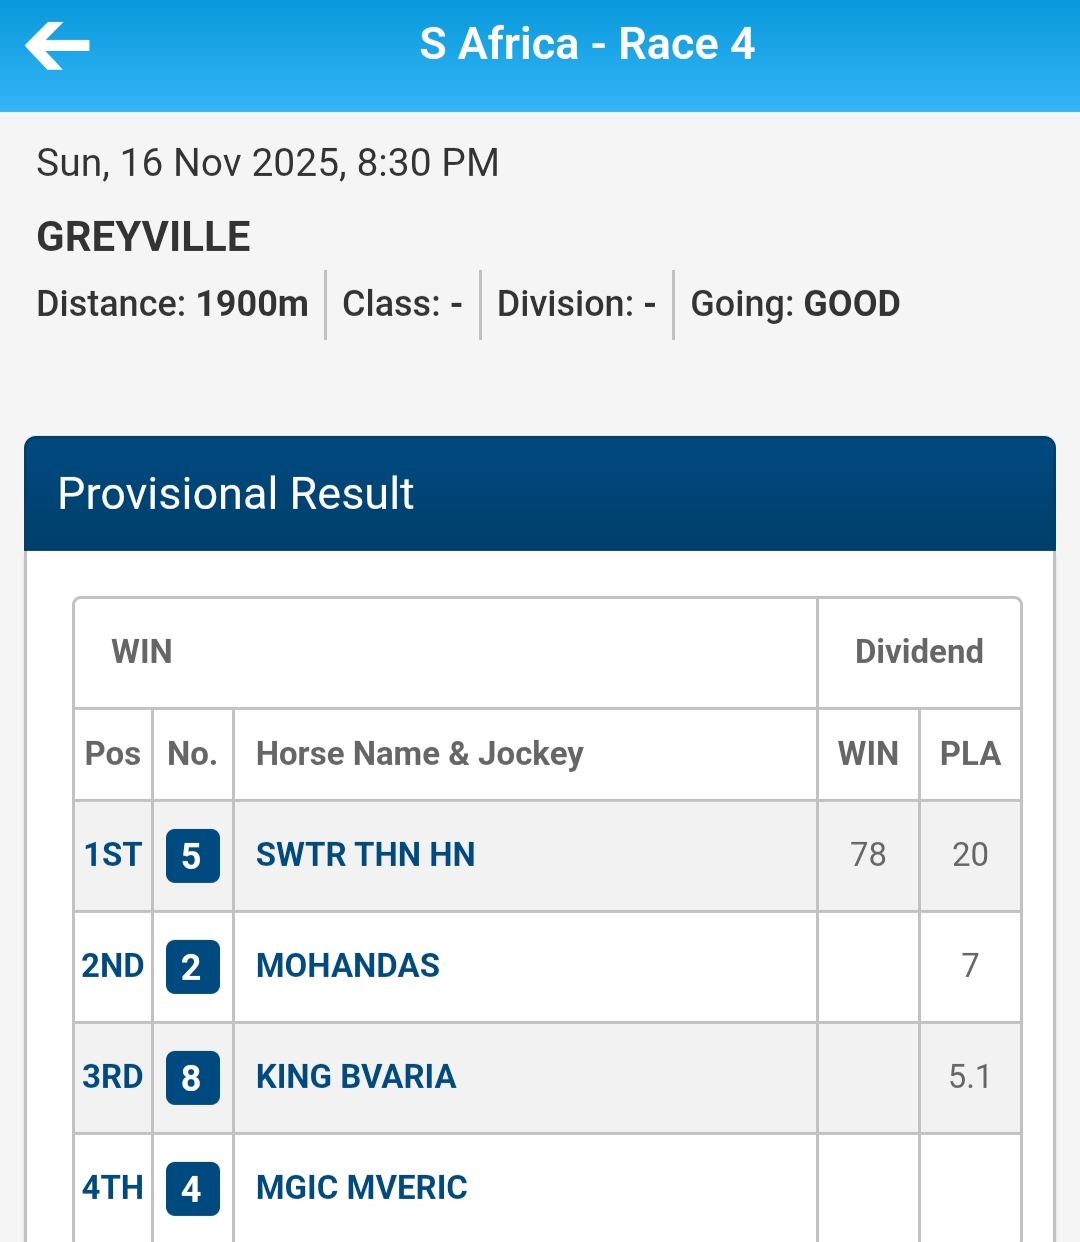
Task: Click the number 5 horse badge
Action: pyautogui.click(x=192, y=856)
